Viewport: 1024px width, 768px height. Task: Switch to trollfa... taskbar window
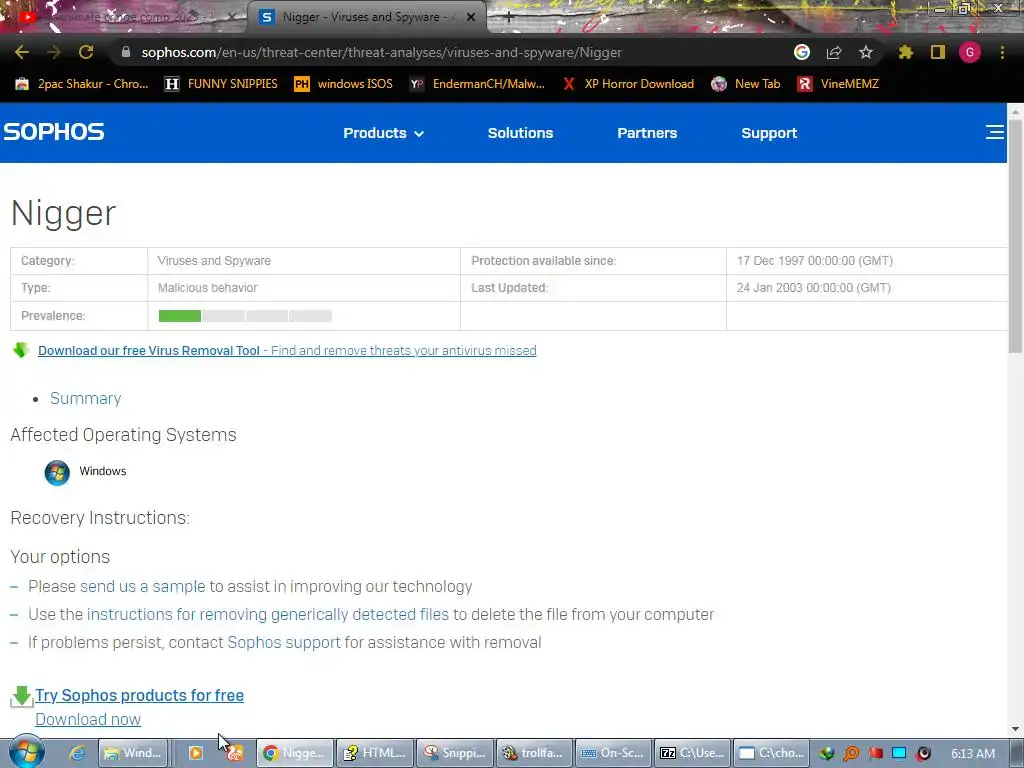click(x=534, y=753)
